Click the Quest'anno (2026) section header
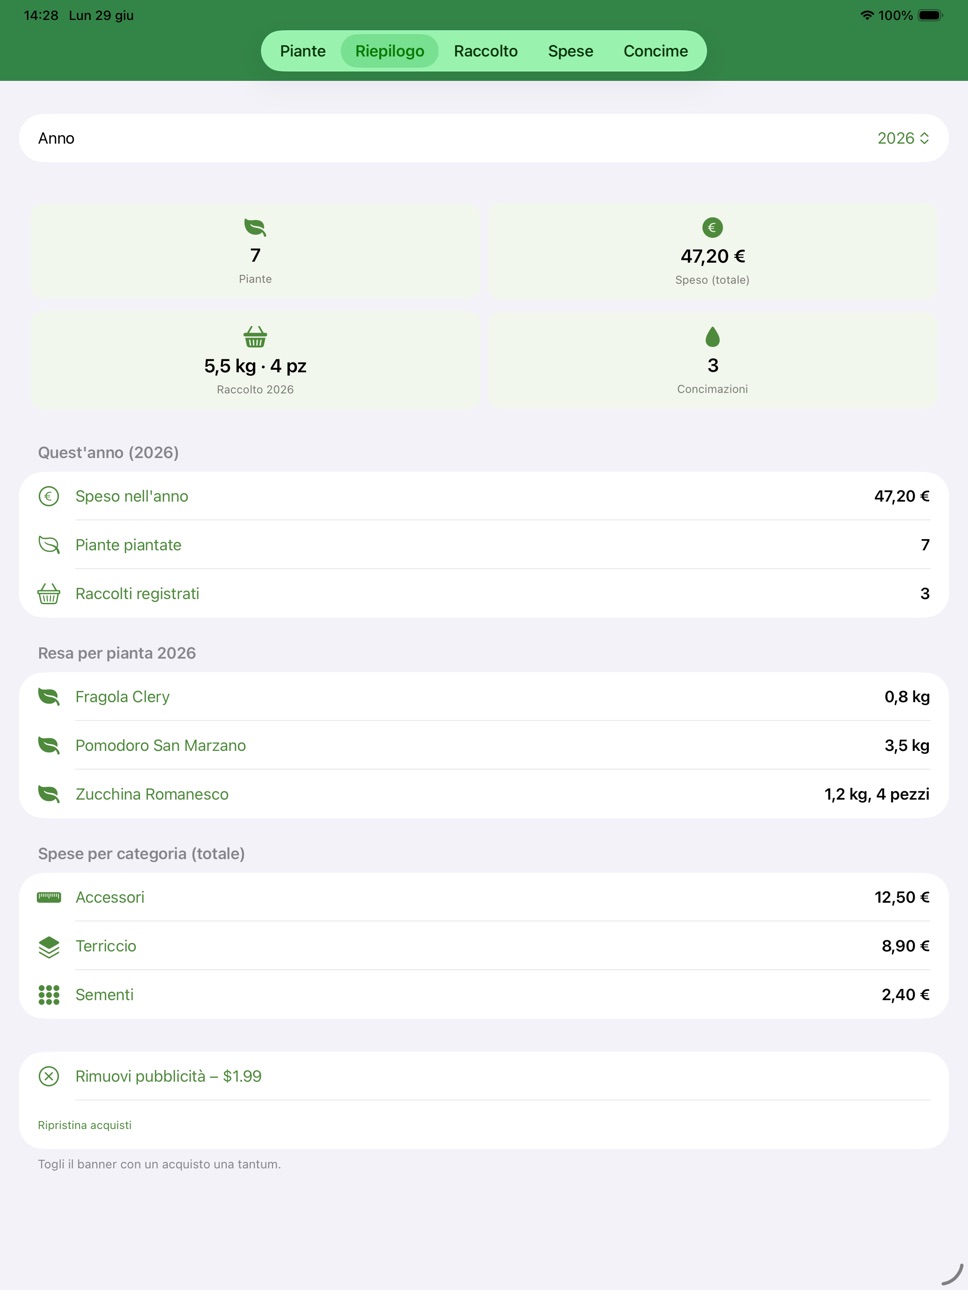 (108, 453)
